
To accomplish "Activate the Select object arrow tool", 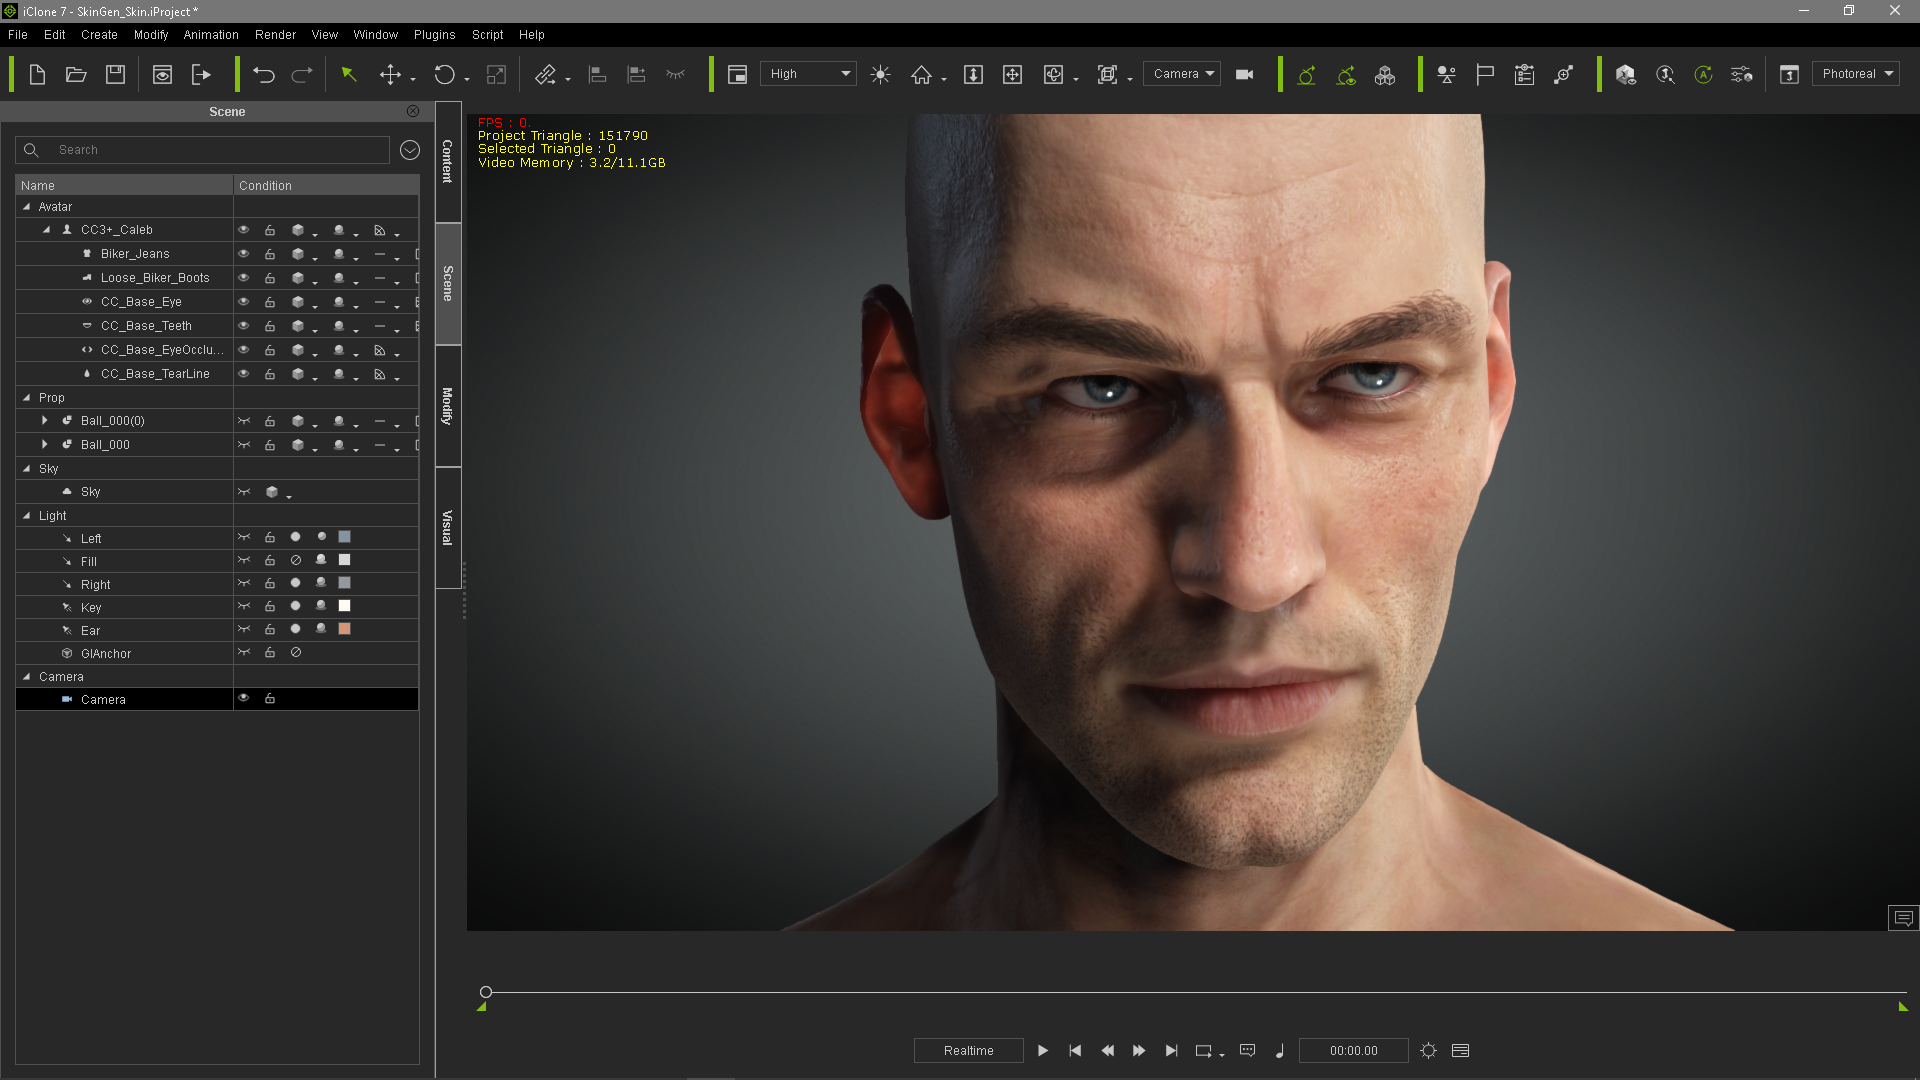I will (349, 74).
